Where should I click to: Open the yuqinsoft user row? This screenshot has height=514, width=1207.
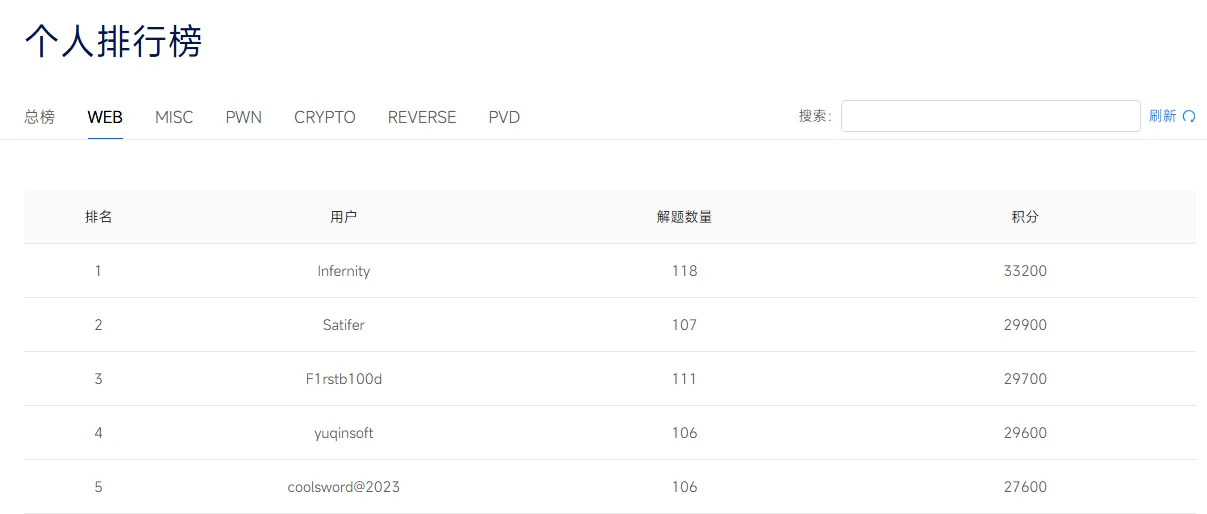[344, 433]
